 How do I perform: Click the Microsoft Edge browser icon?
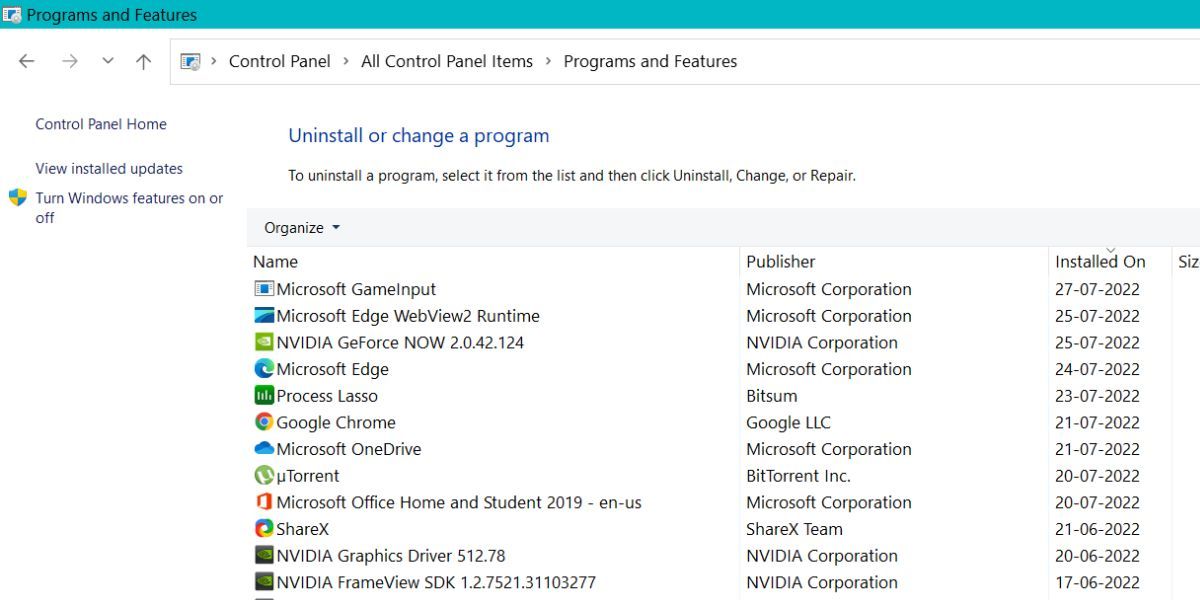[x=264, y=369]
